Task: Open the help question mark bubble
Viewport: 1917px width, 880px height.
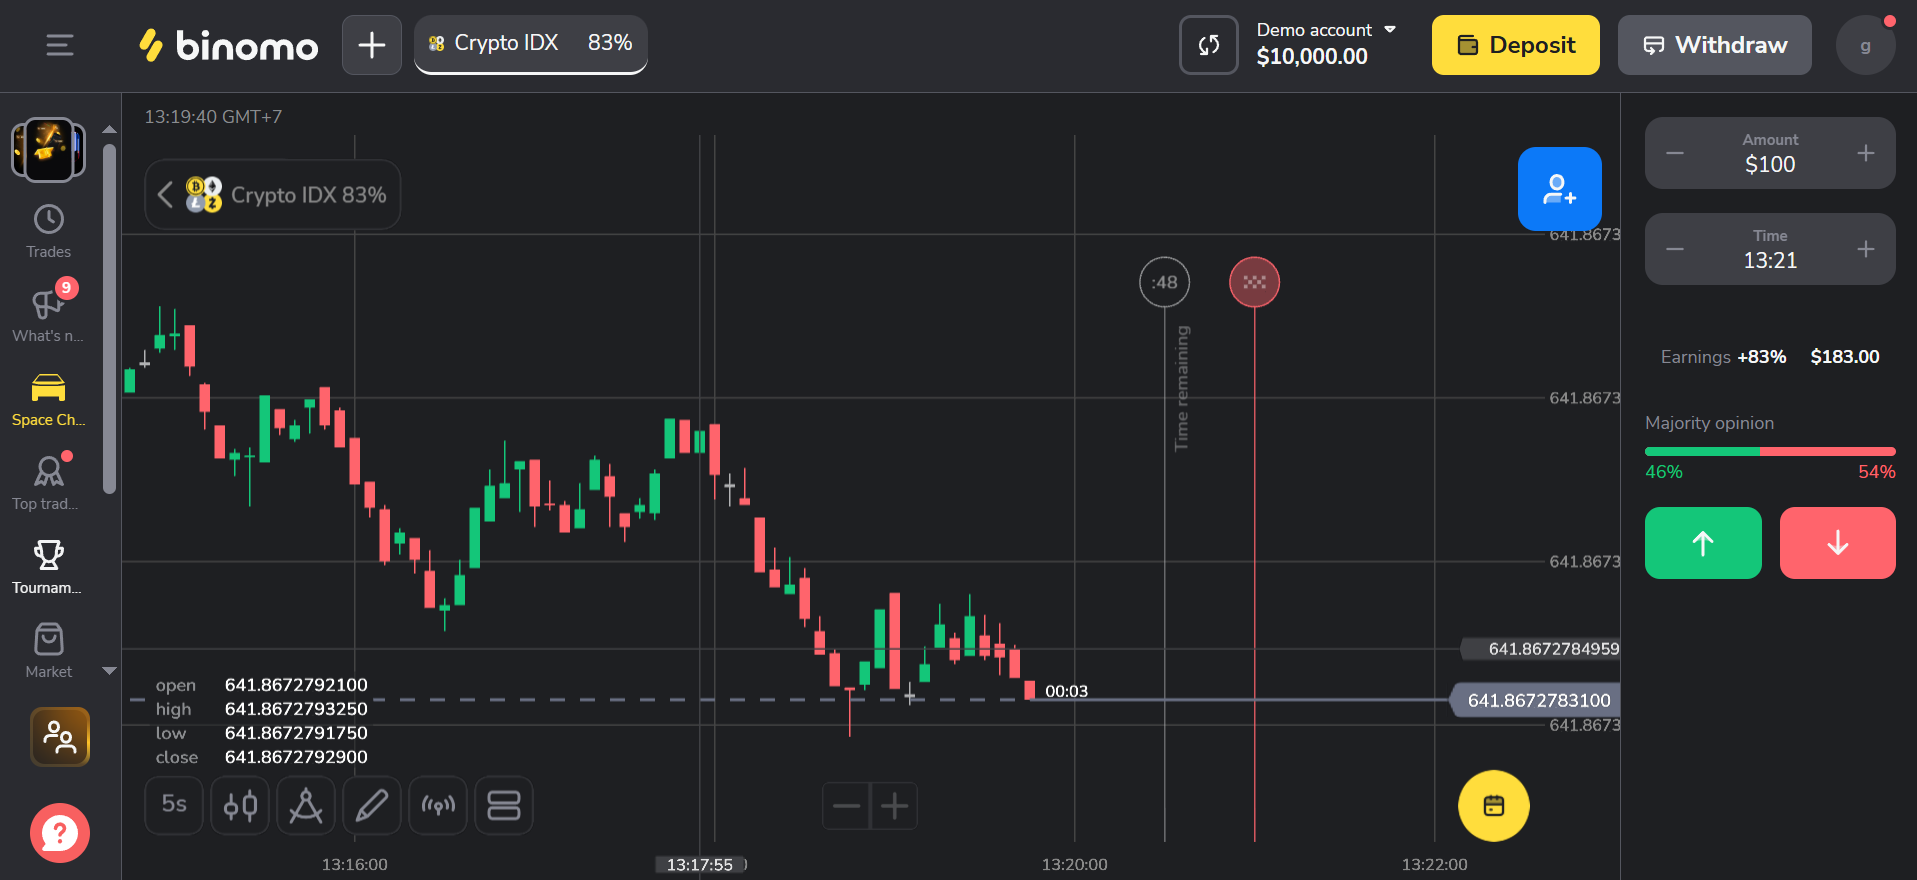Action: coord(60,832)
